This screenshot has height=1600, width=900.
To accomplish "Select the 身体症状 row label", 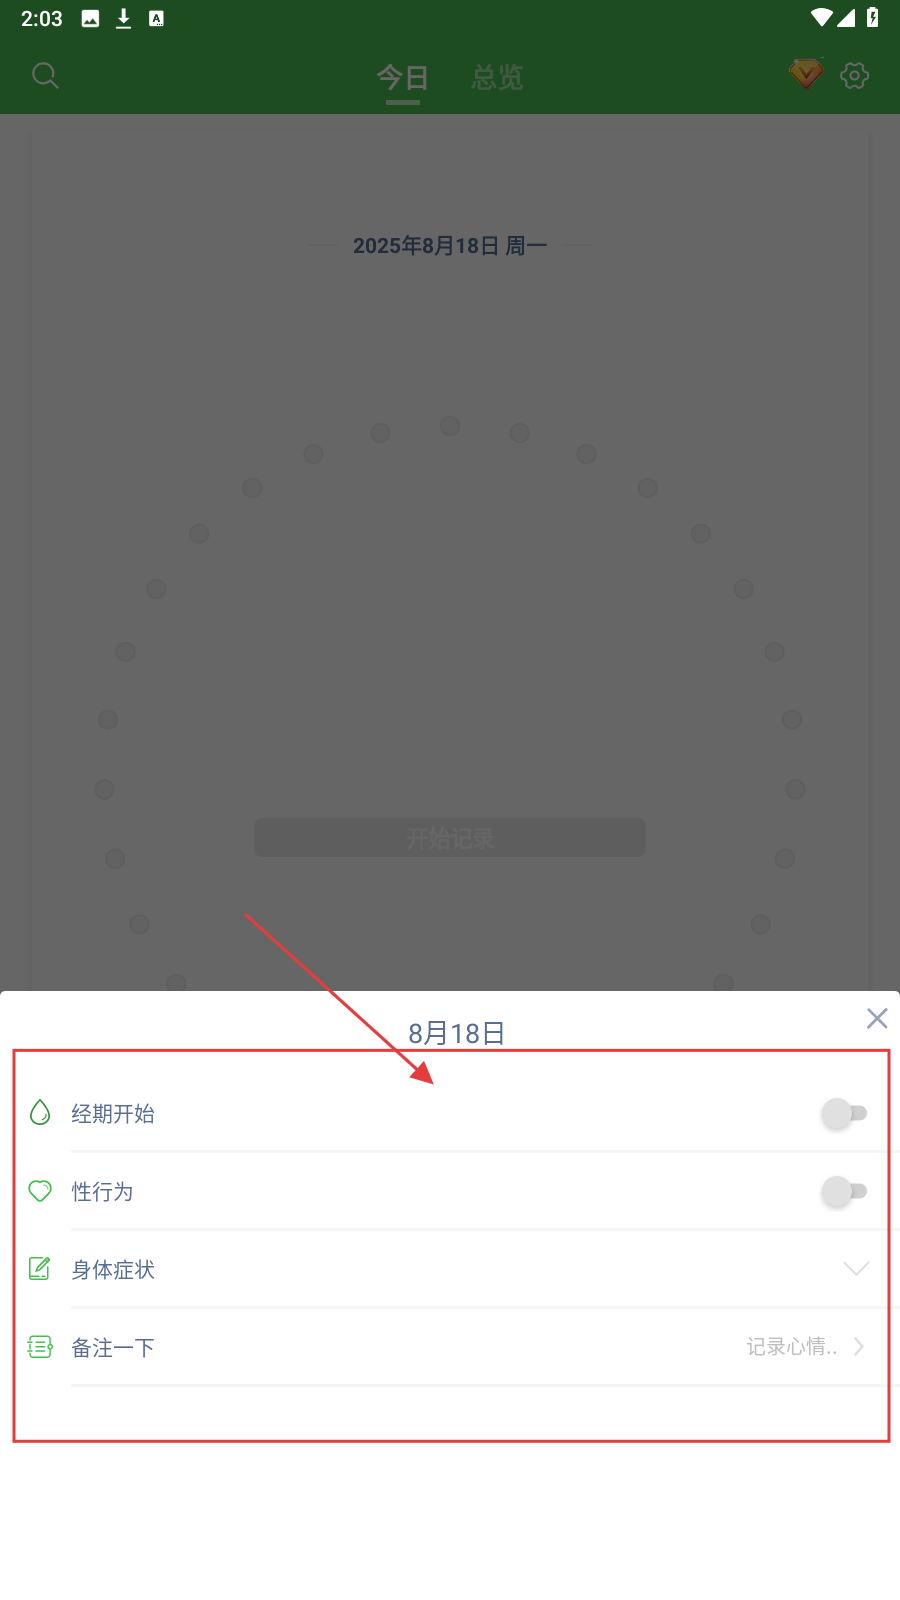I will [x=113, y=1270].
